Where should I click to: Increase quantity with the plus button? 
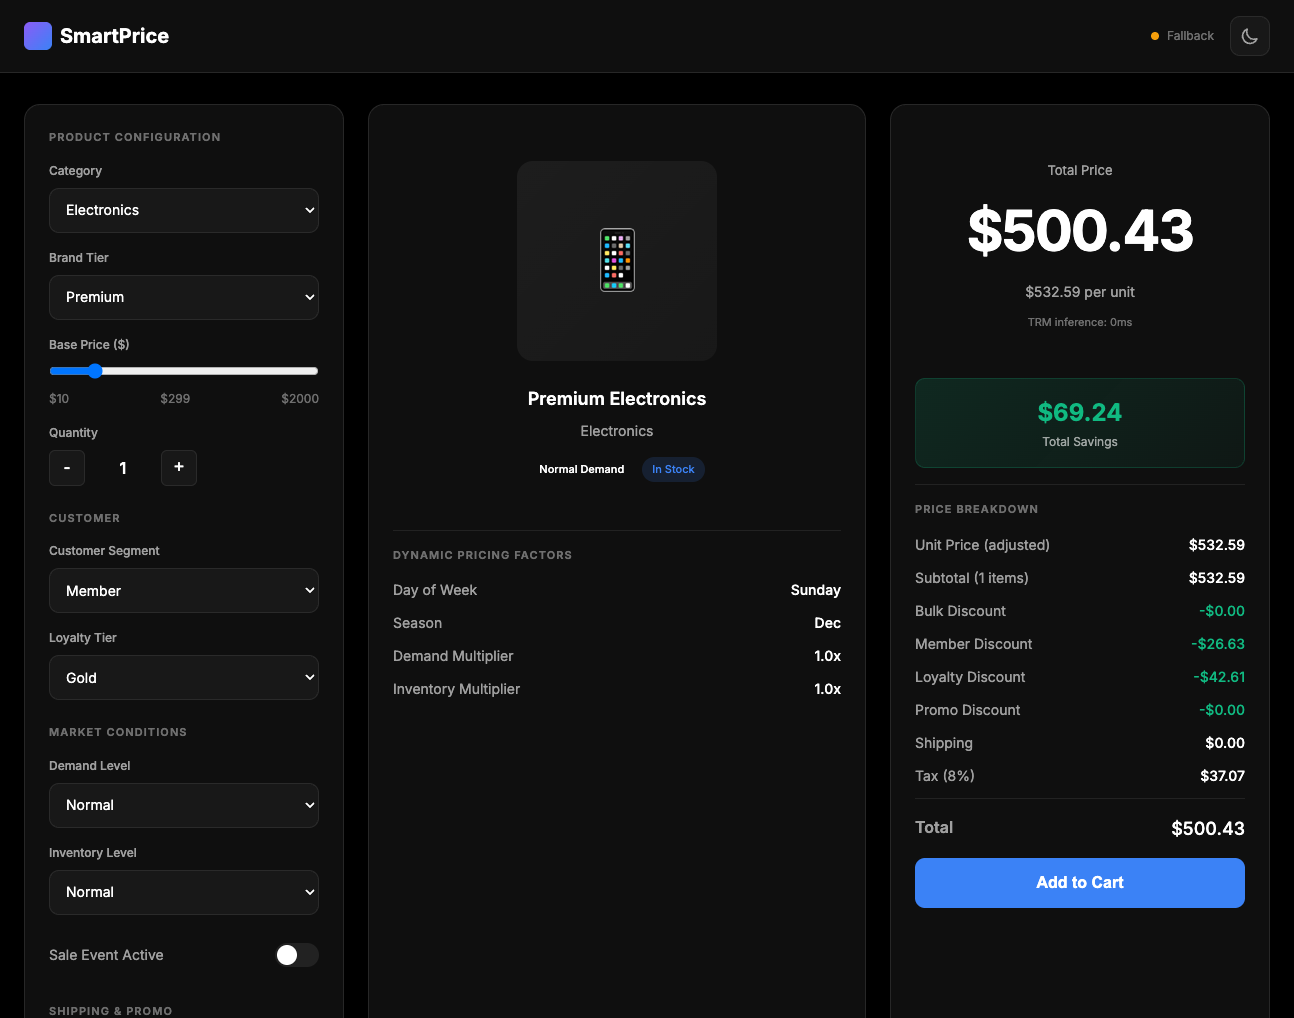click(179, 468)
